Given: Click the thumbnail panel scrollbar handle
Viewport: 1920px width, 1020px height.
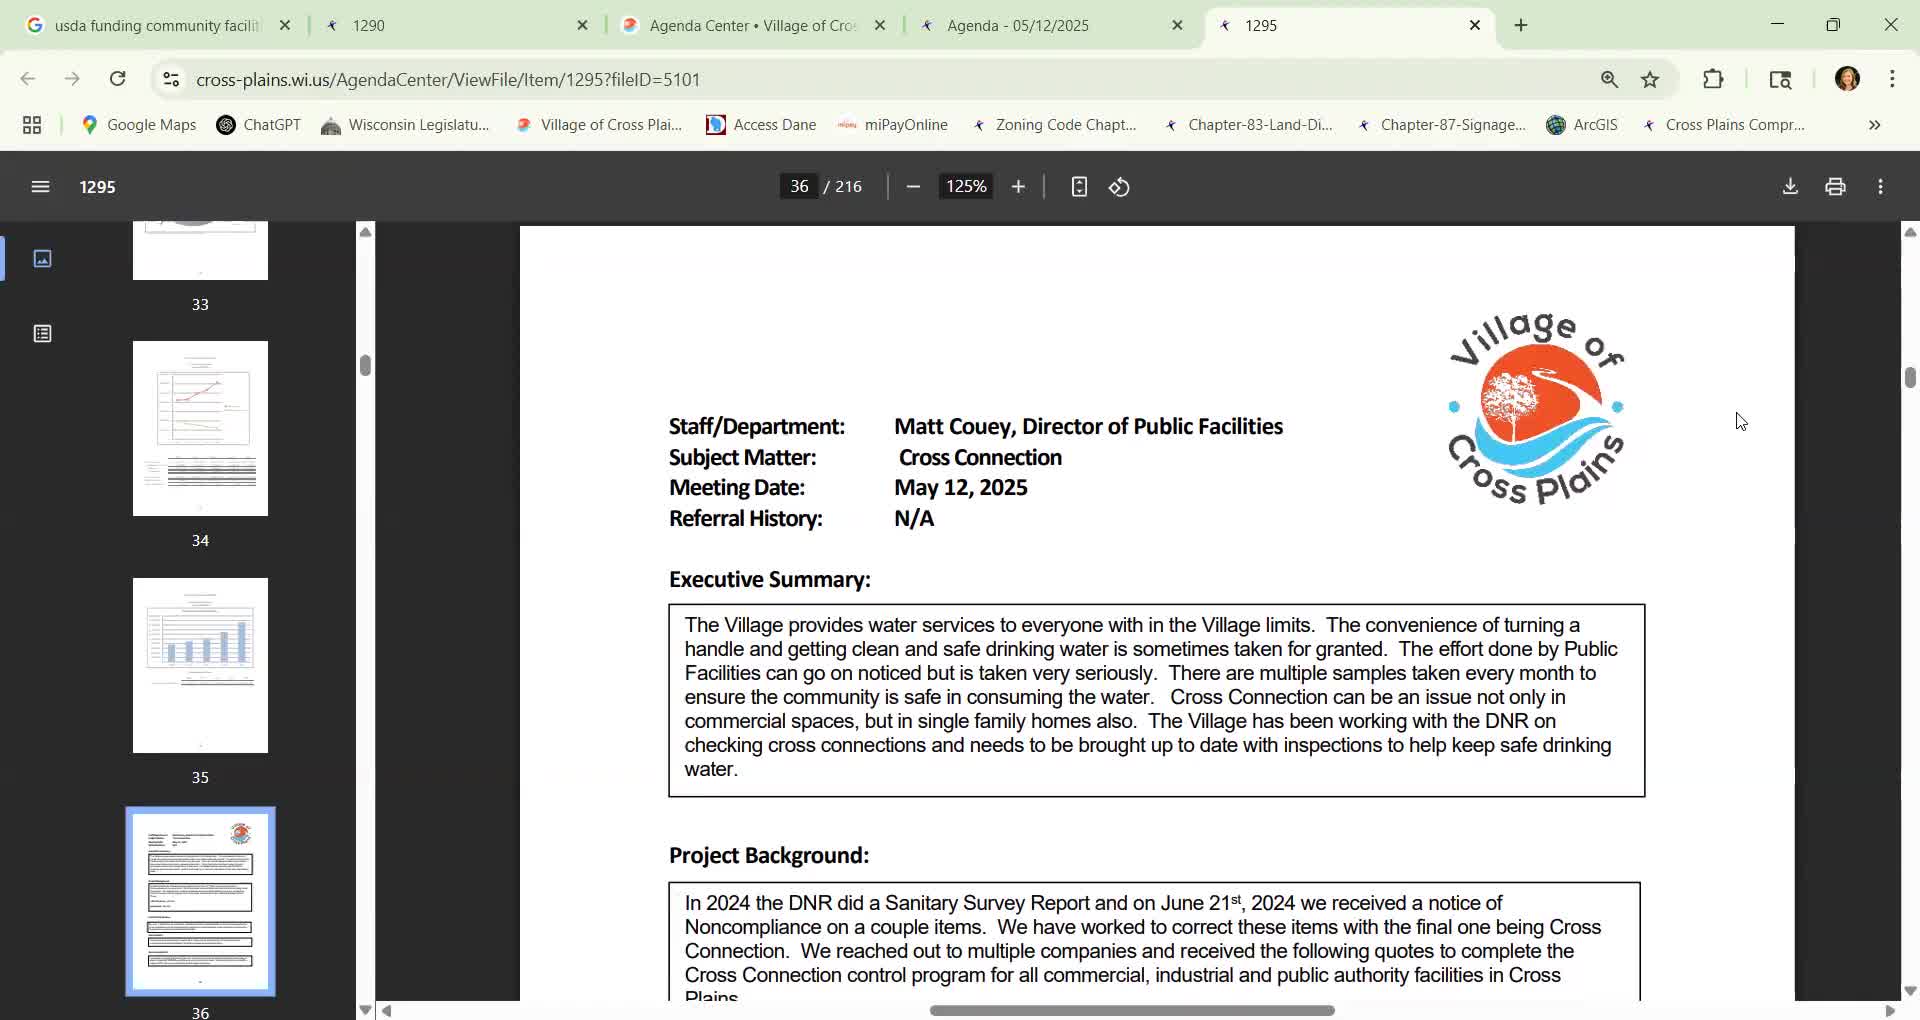Looking at the screenshot, I should (365, 365).
